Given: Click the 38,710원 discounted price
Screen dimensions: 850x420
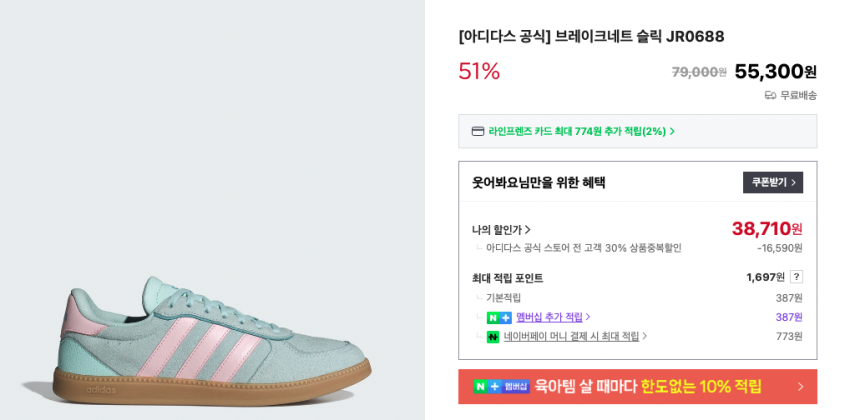Looking at the screenshot, I should [x=766, y=229].
